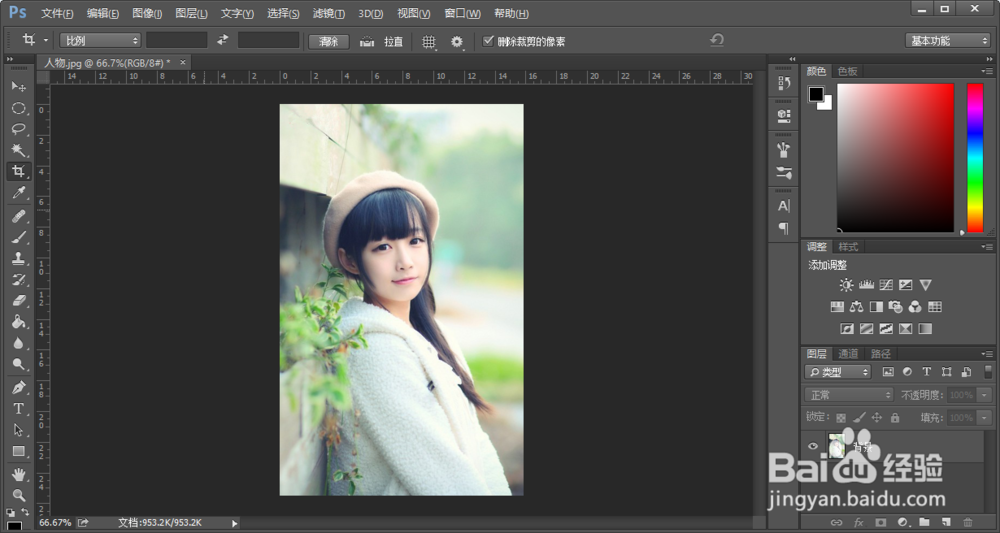Screen dimensions: 1000x533
Task: Toggle shape layer filter
Action: [946, 372]
